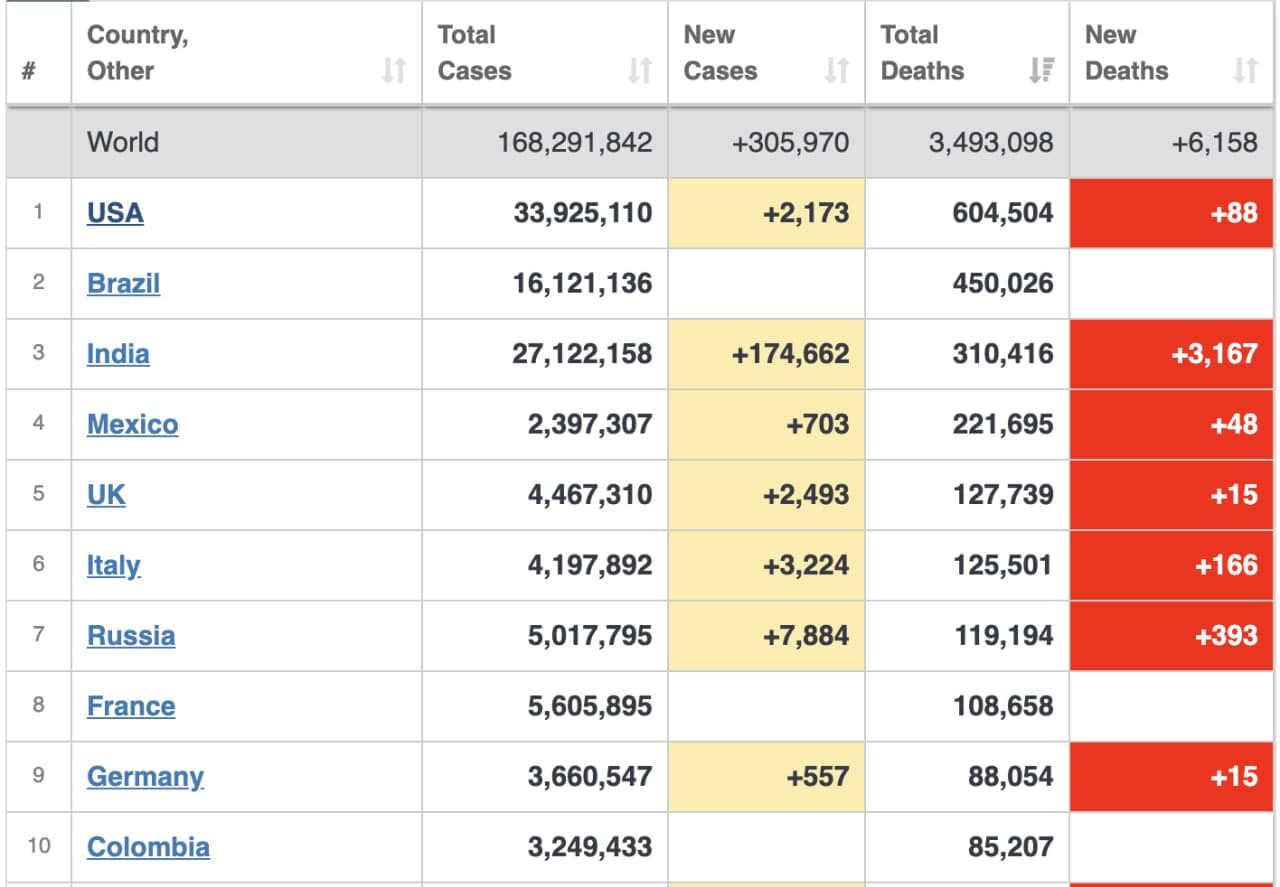The width and height of the screenshot is (1280, 887).
Task: Select USA new deaths +88 cell
Action: click(1172, 213)
